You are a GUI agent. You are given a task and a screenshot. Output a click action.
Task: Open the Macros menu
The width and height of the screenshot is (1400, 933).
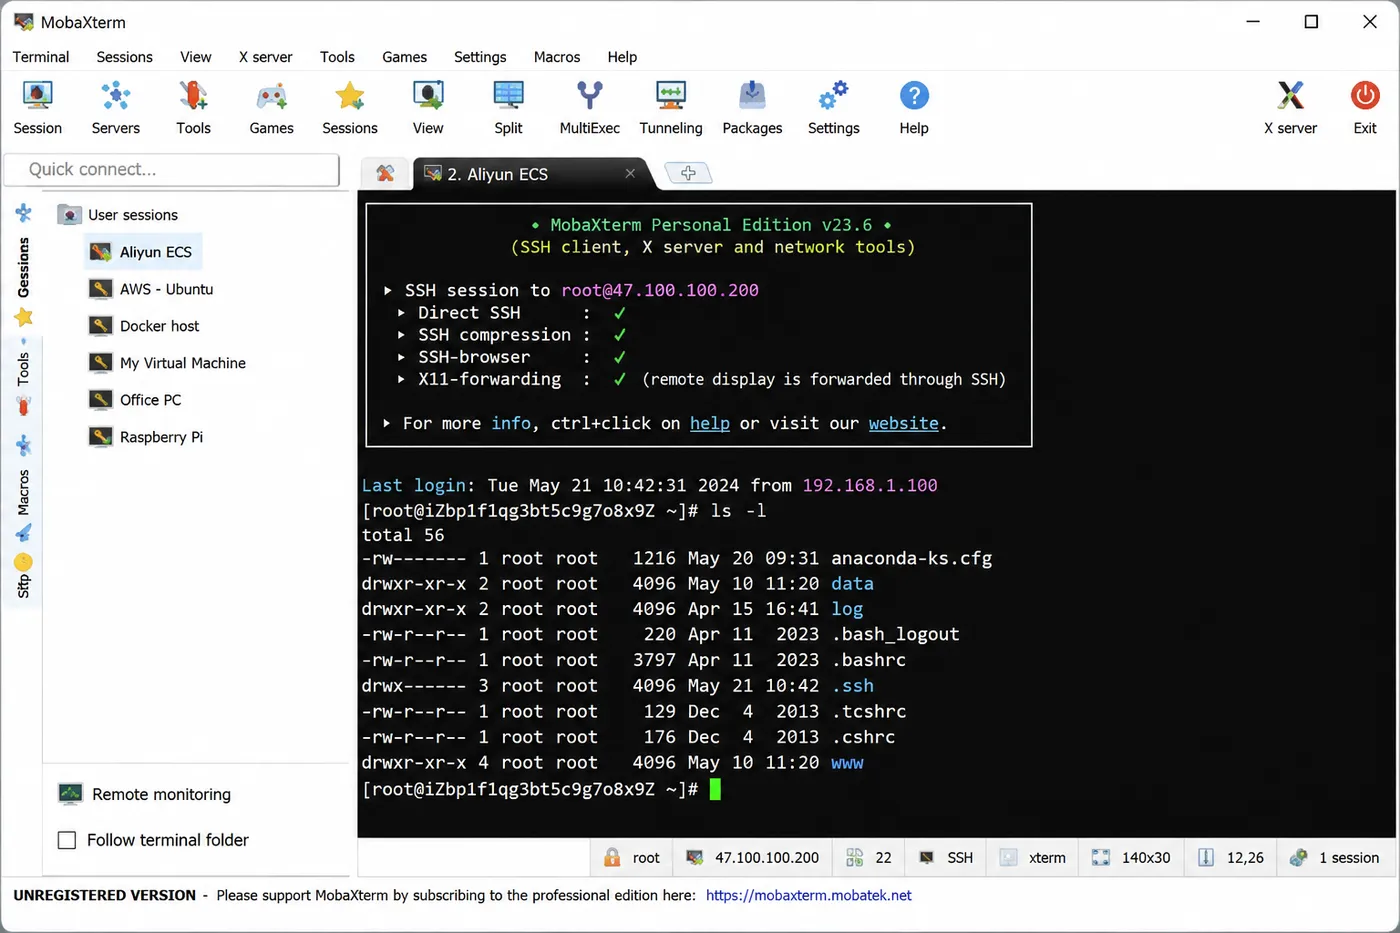coord(557,57)
